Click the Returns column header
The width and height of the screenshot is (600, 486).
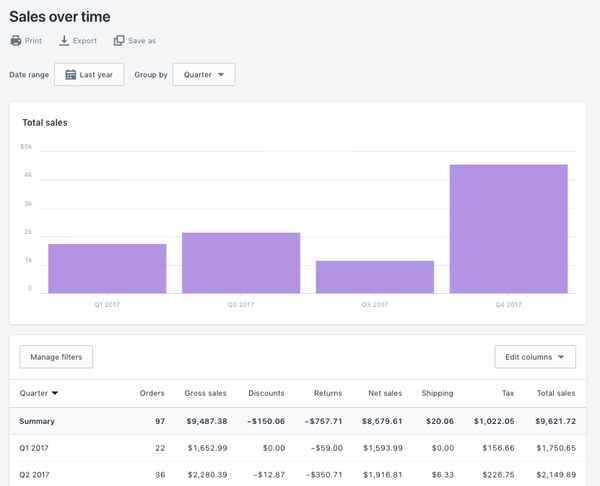click(328, 393)
